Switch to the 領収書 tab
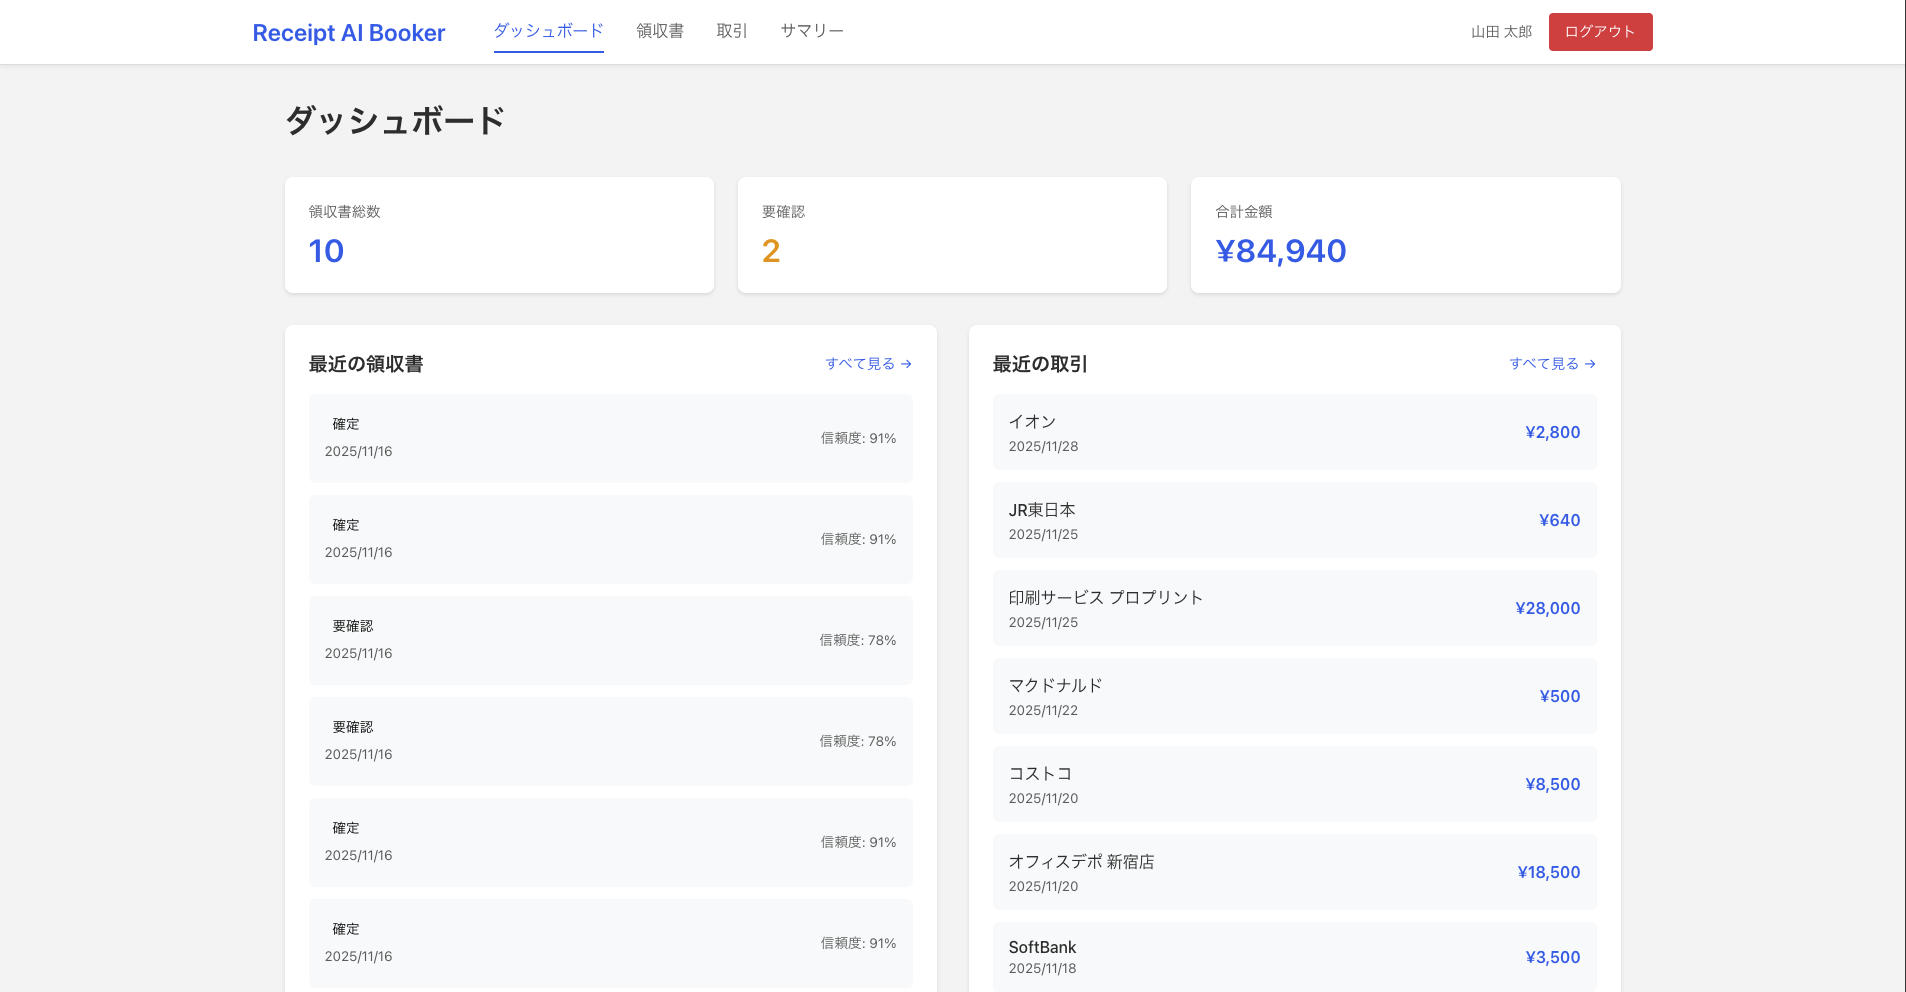This screenshot has width=1906, height=992. point(658,30)
